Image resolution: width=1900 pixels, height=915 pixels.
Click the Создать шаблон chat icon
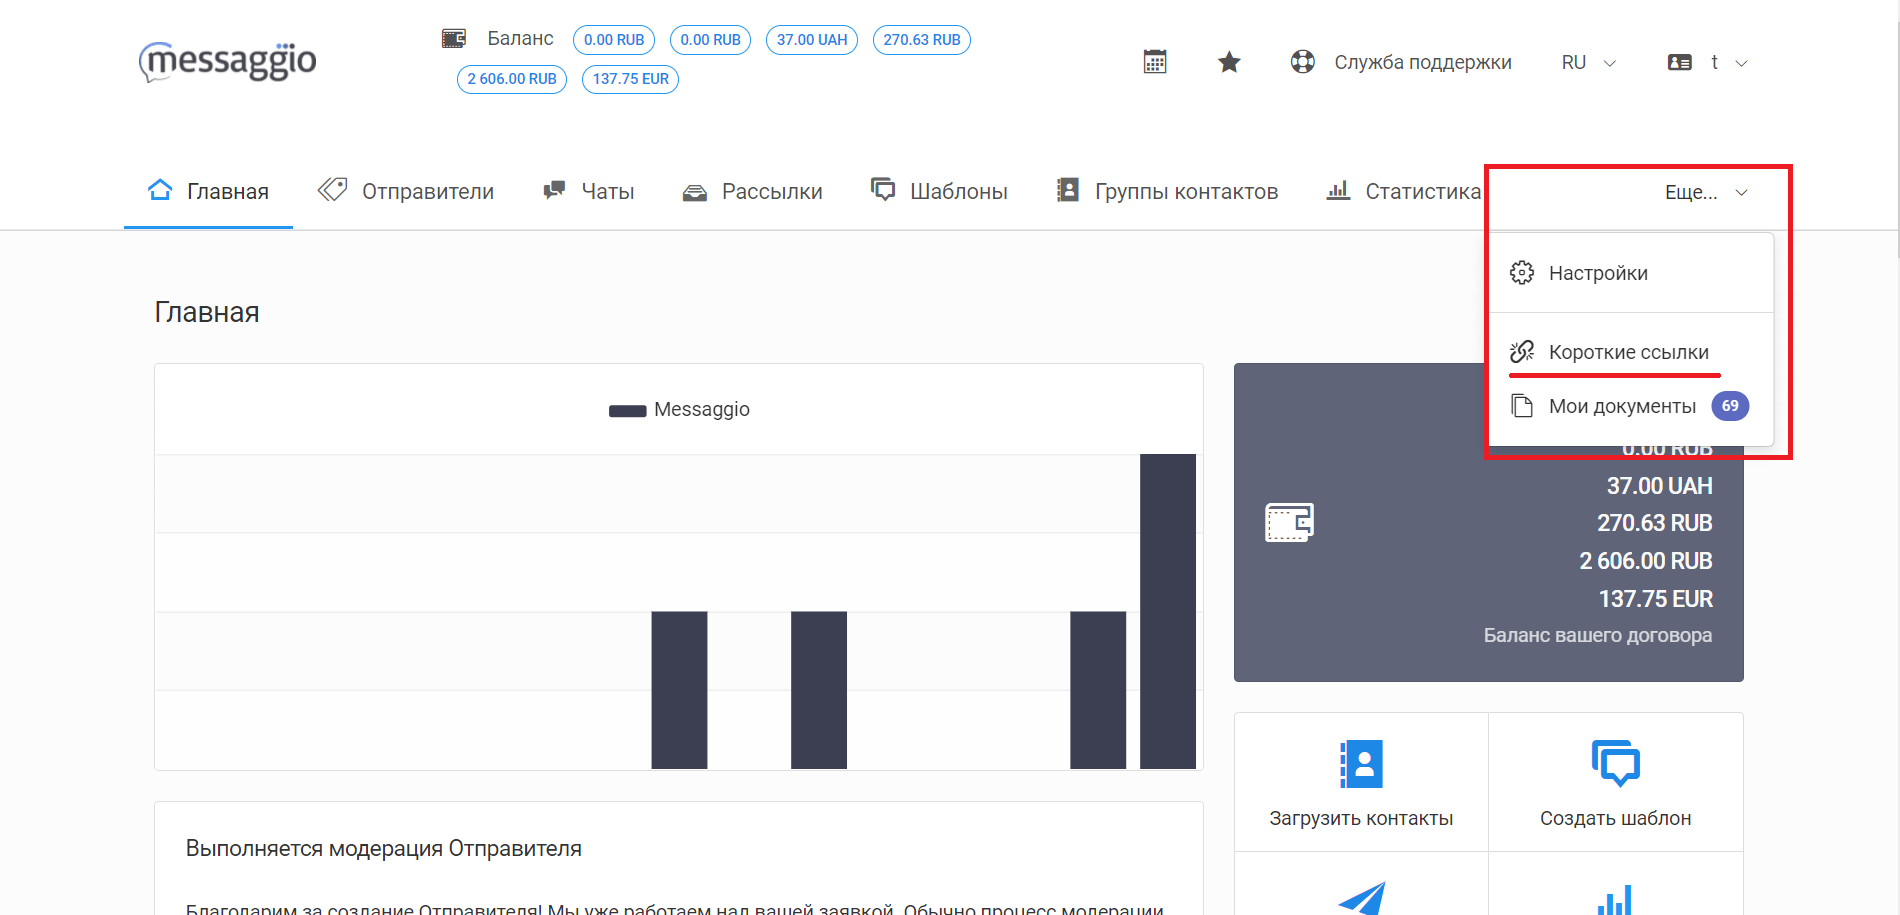tap(1616, 765)
